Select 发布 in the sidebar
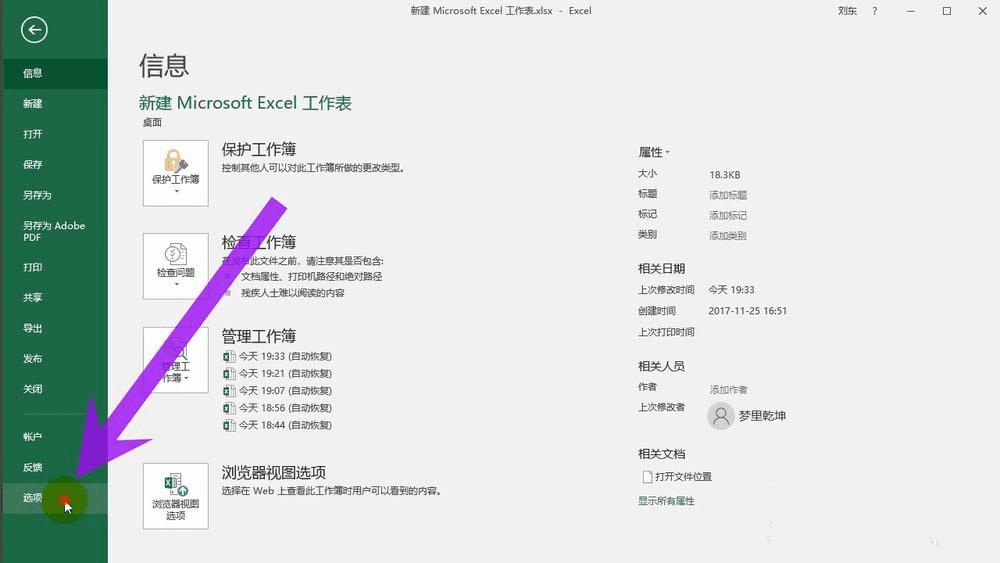 coord(54,358)
